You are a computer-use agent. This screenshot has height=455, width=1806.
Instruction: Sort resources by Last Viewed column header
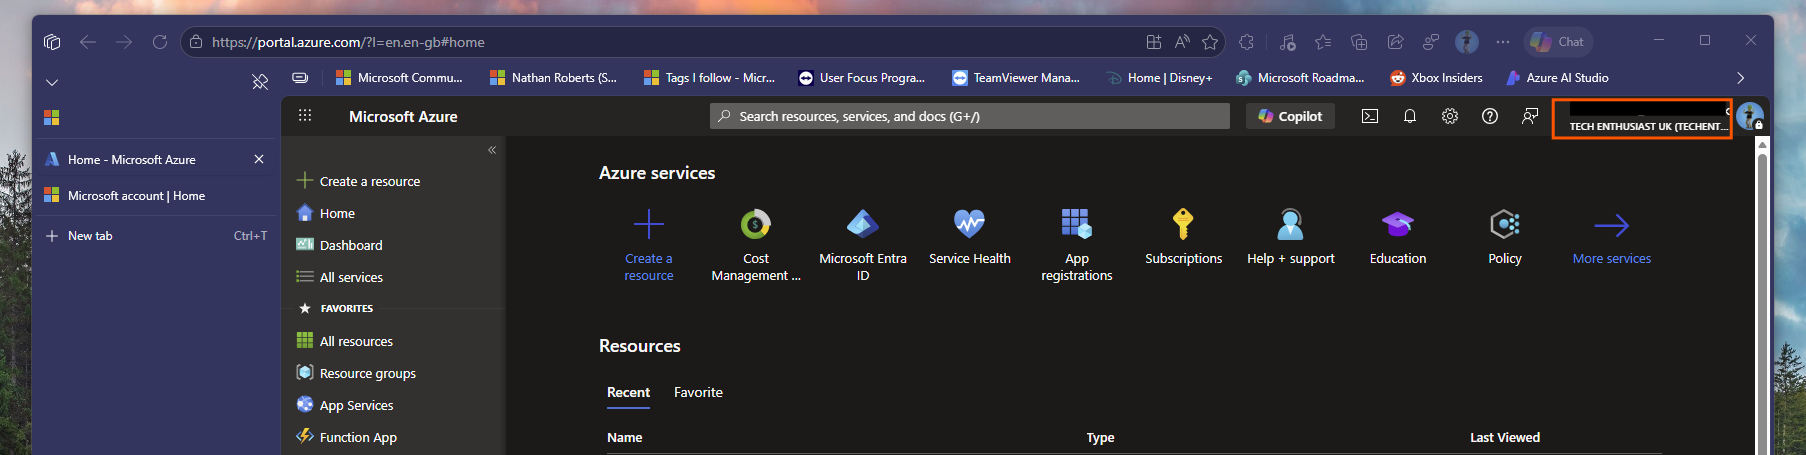(x=1505, y=437)
